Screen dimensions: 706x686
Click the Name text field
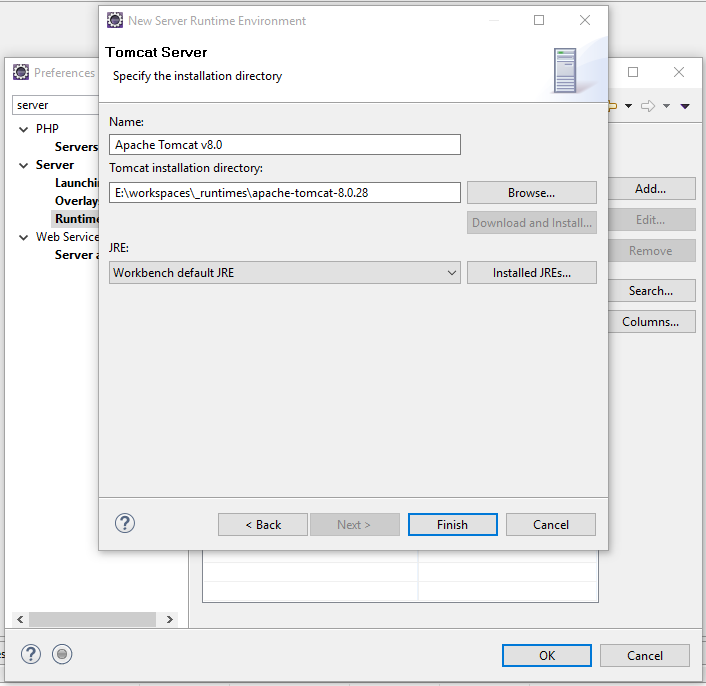coord(285,145)
